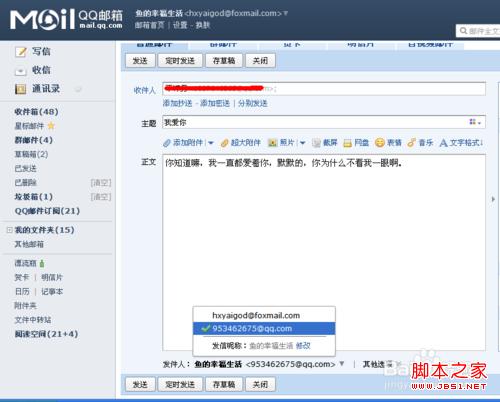This screenshot has width=500, height=402.
Task: Open 记事本 in sidebar
Action: [x=52, y=292]
